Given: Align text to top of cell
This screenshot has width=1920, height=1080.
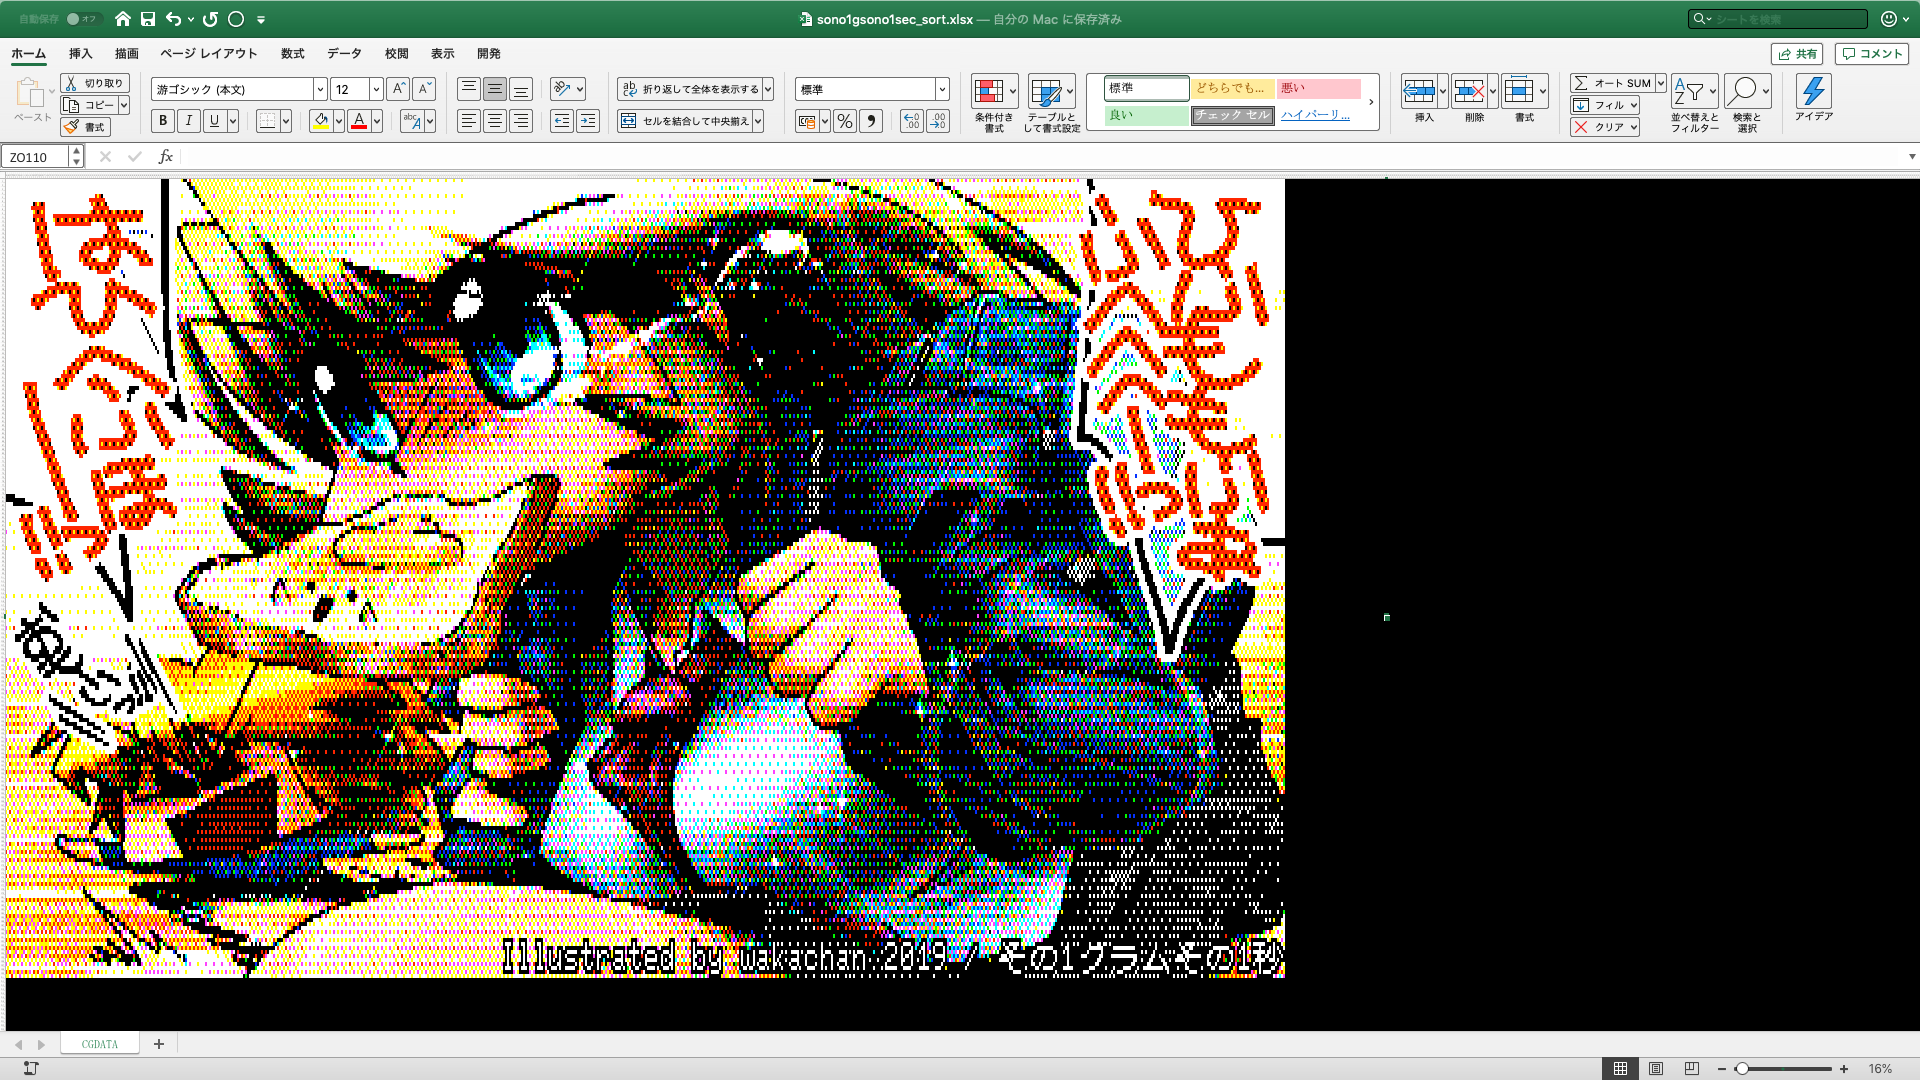Looking at the screenshot, I should 468,89.
